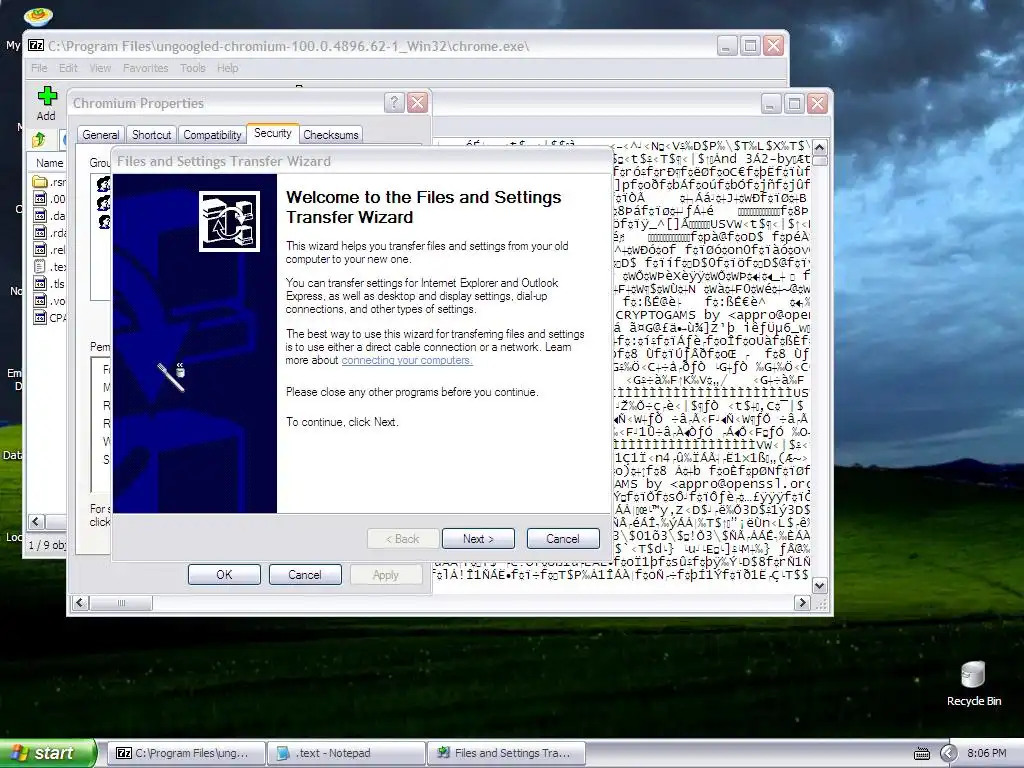Click the up-folder arrow icon in 7-Zip
The width and height of the screenshot is (1024, 768).
click(39, 139)
